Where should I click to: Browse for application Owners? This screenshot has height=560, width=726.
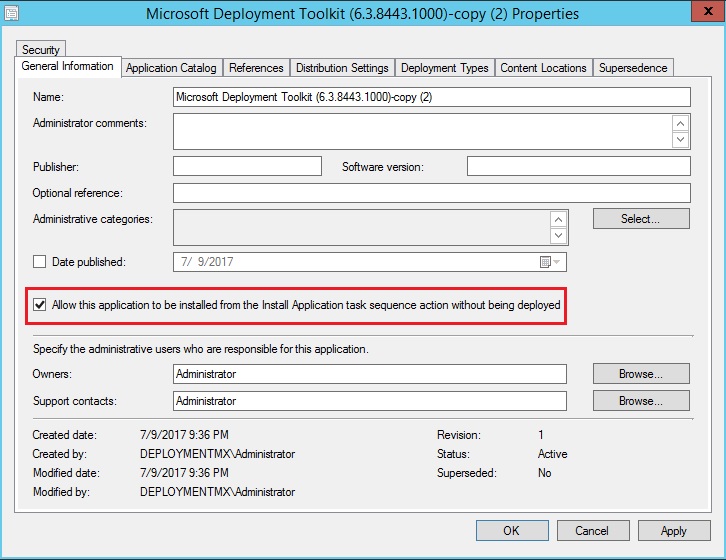(x=640, y=374)
